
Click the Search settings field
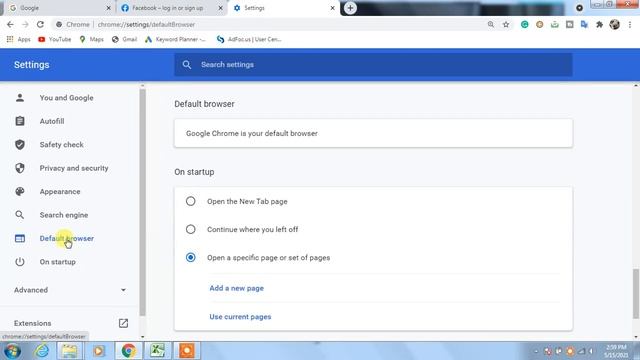tap(373, 64)
